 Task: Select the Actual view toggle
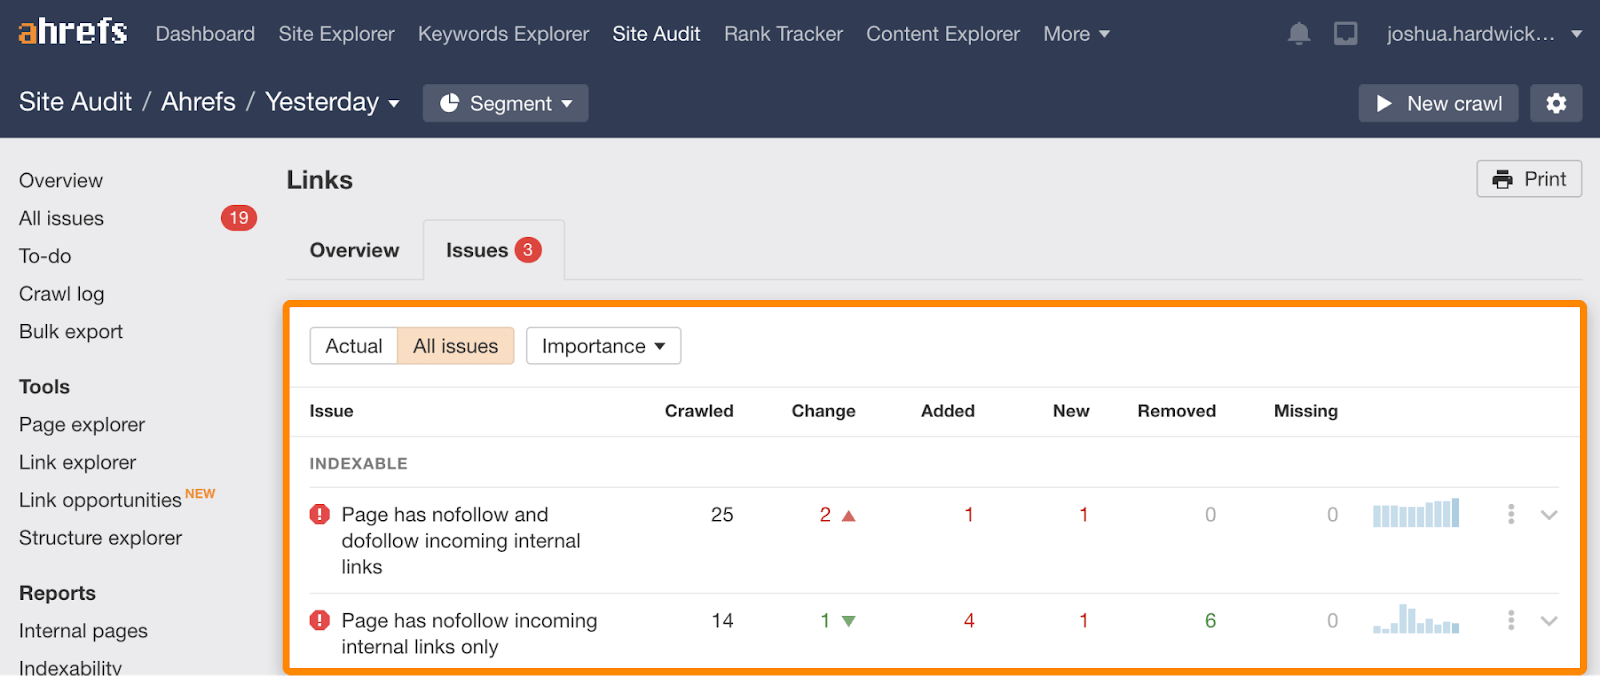point(354,346)
